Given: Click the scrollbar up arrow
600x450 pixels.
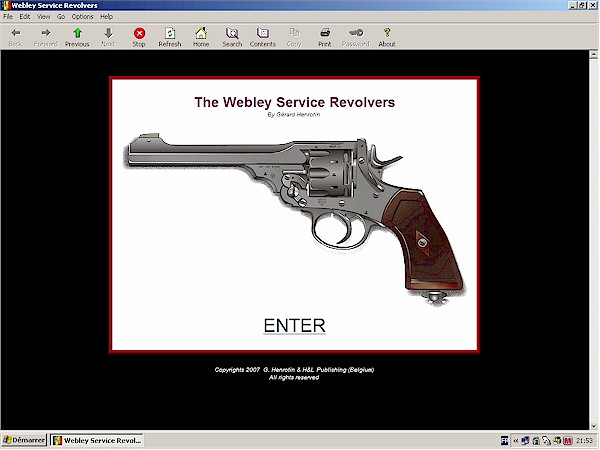Looking at the screenshot, I should (x=593, y=54).
